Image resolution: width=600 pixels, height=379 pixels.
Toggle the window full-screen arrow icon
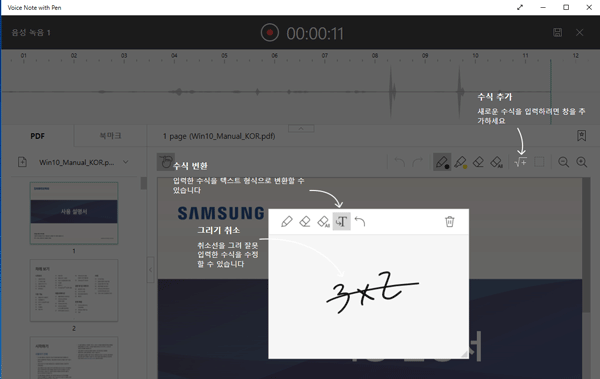pos(520,7)
